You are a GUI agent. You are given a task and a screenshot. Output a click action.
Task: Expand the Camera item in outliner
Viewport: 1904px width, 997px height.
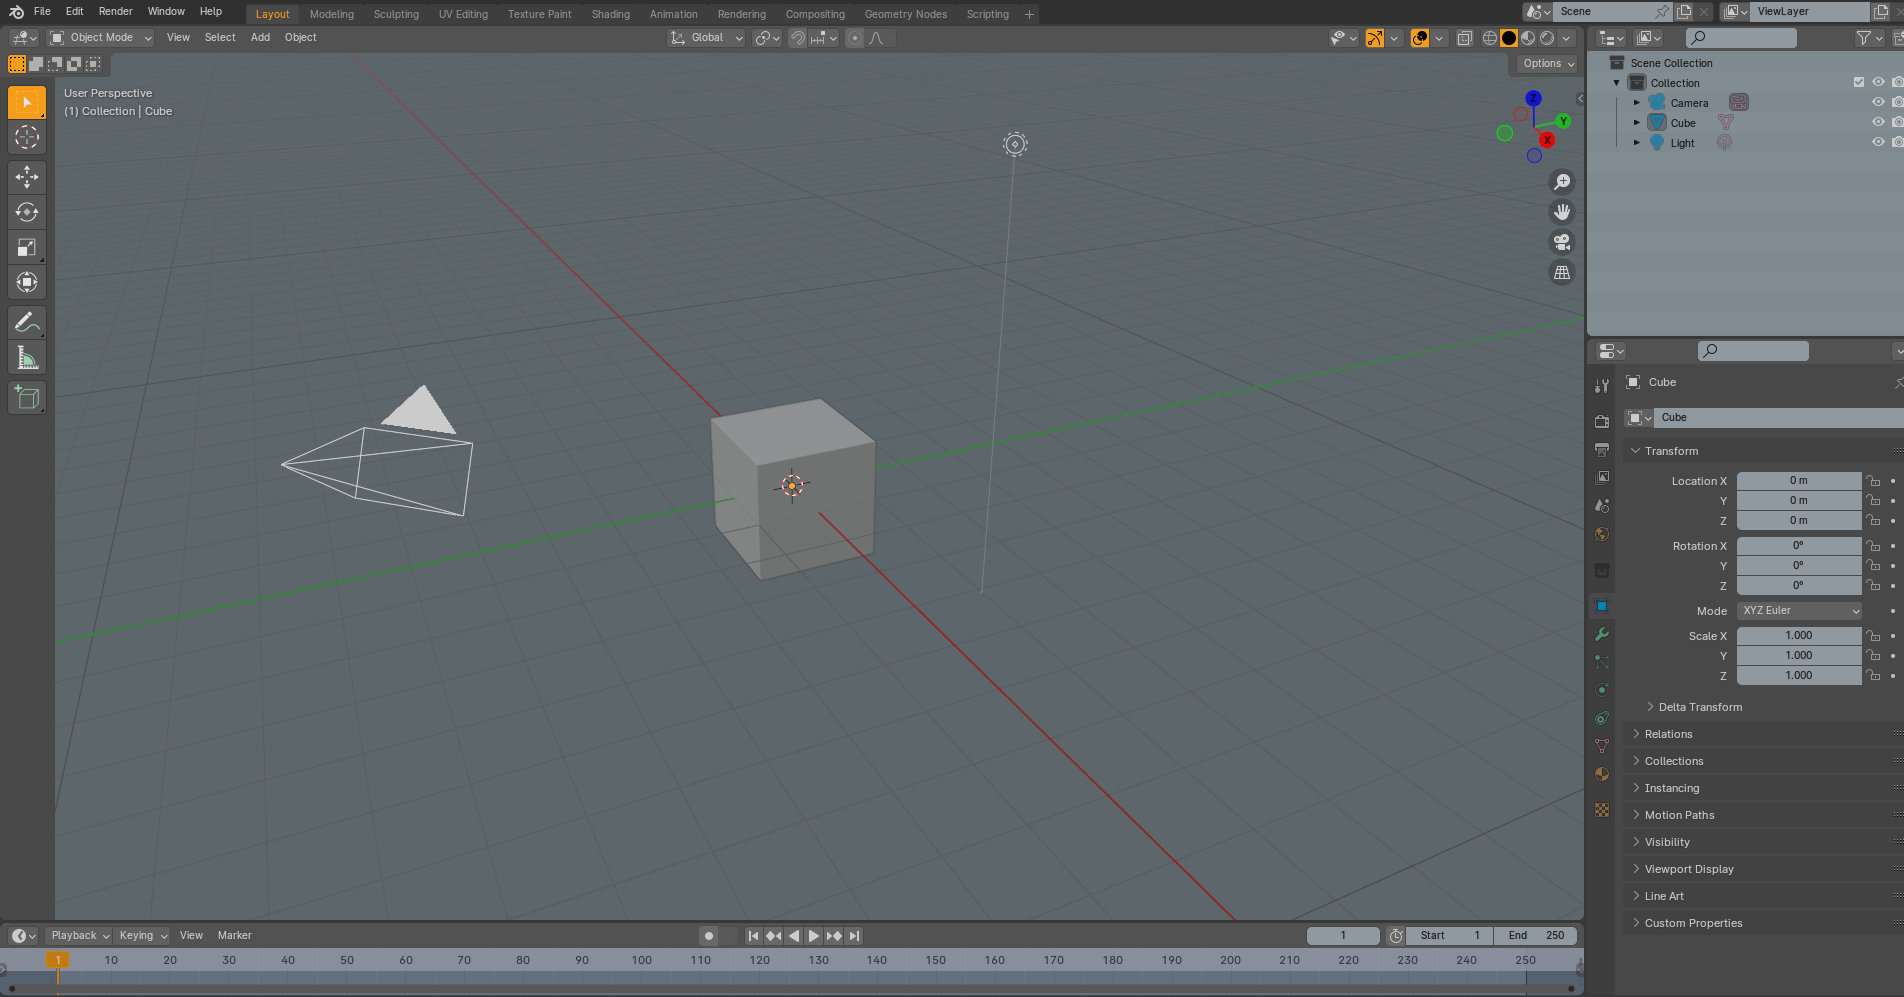point(1637,103)
